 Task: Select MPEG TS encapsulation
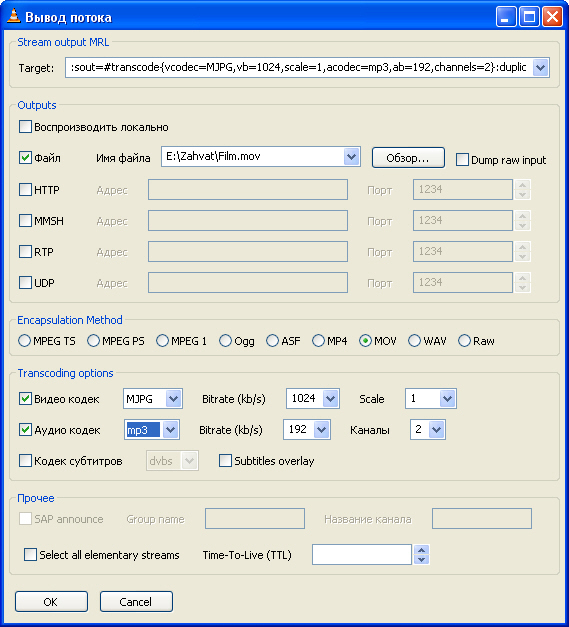point(24,341)
